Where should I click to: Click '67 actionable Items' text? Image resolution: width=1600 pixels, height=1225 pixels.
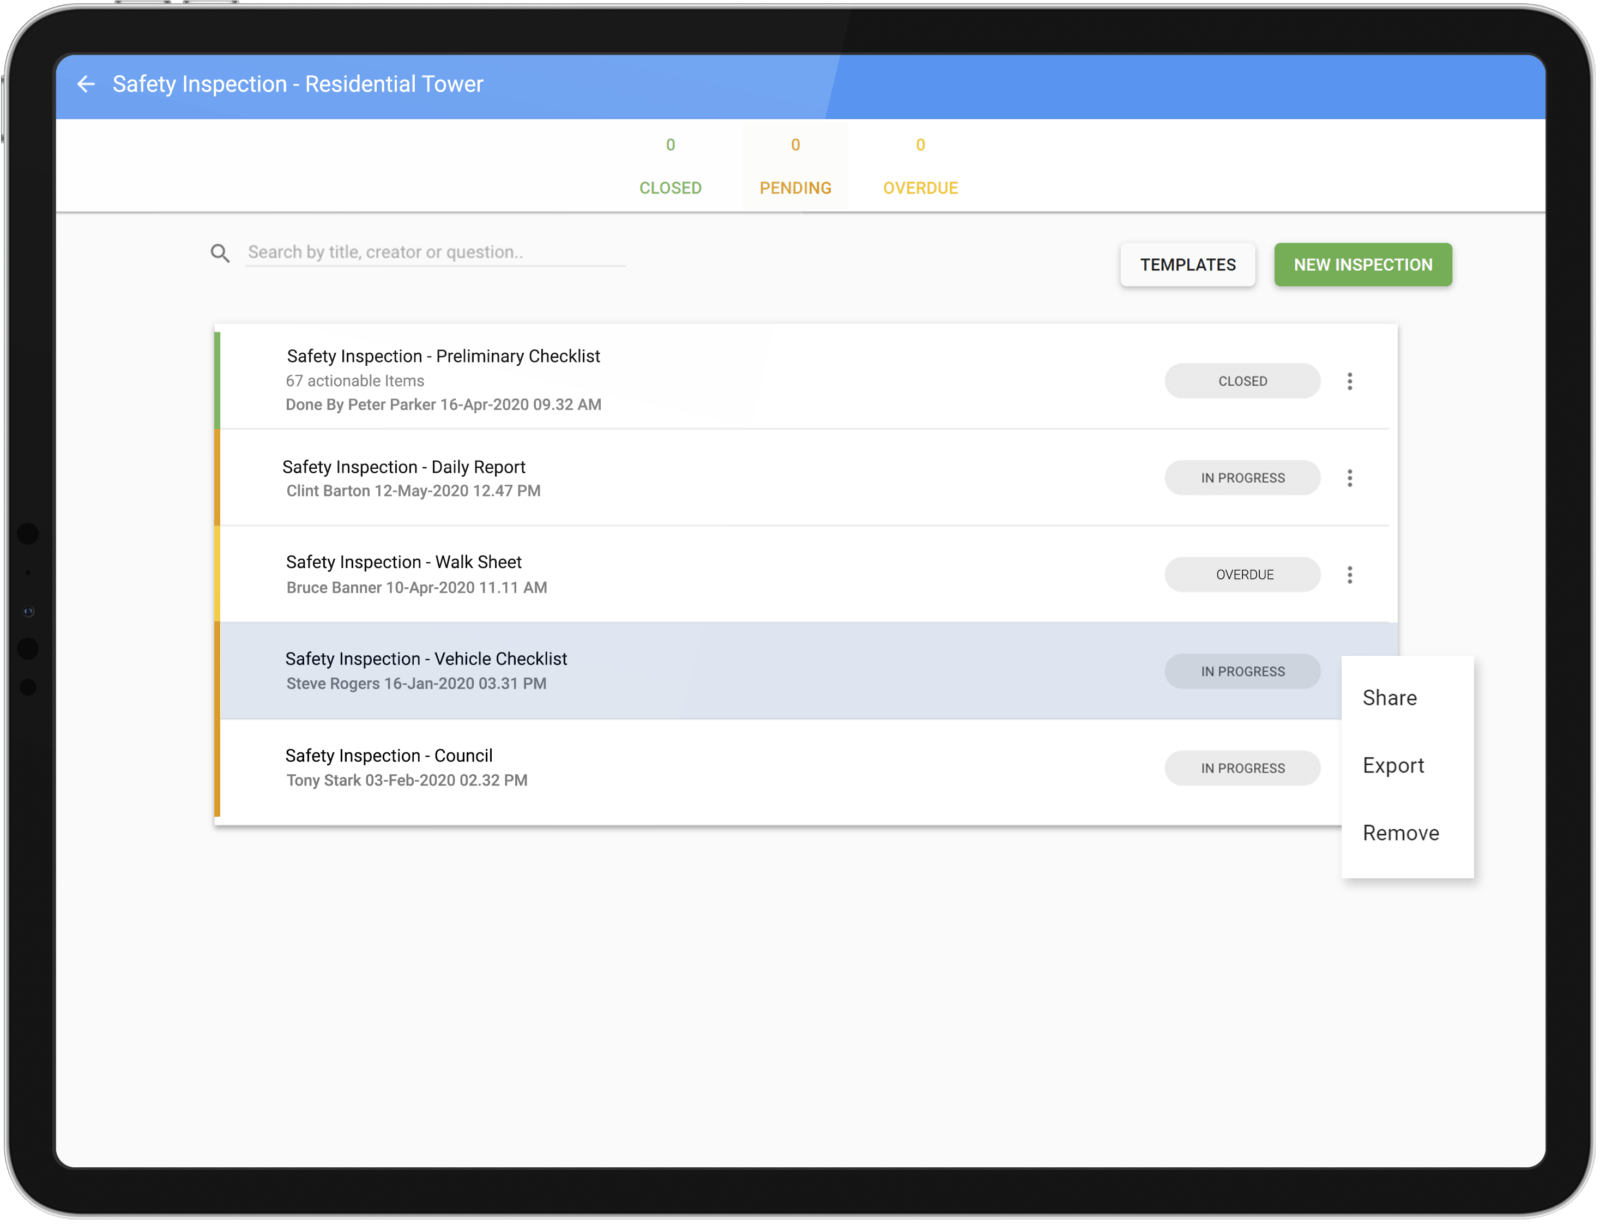point(354,381)
